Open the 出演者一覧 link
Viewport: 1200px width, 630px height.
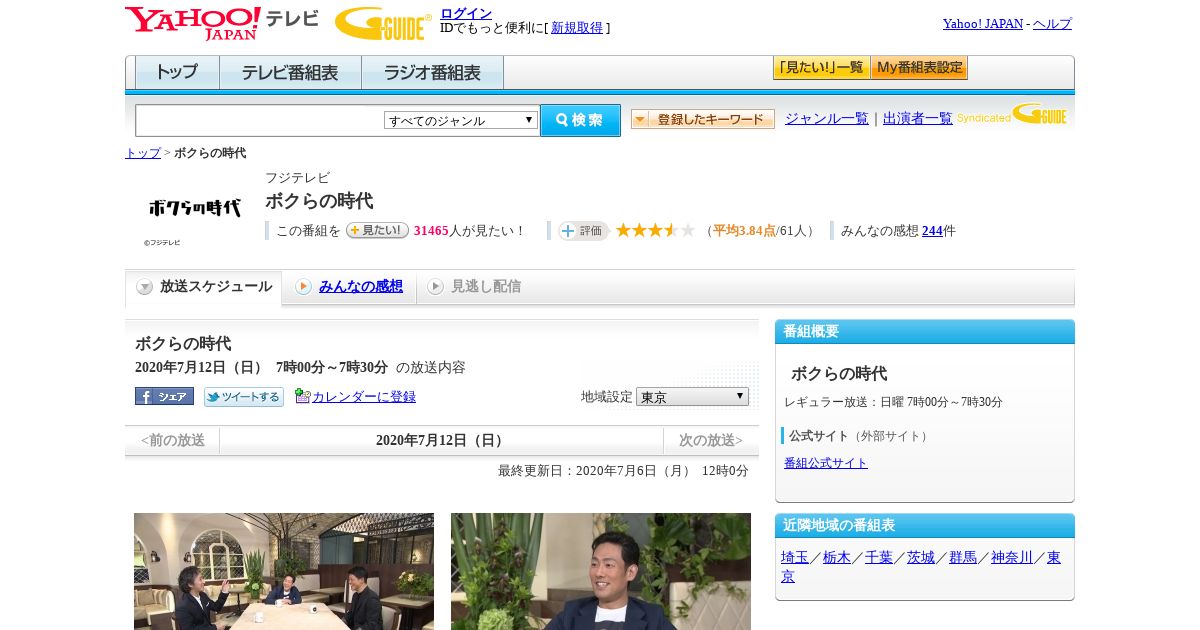point(918,118)
